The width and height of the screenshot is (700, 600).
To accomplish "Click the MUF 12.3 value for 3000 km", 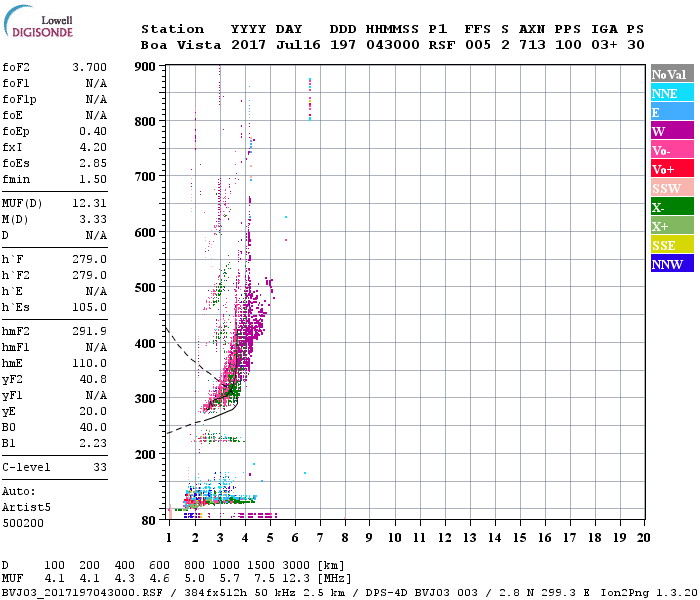I will [x=296, y=579].
